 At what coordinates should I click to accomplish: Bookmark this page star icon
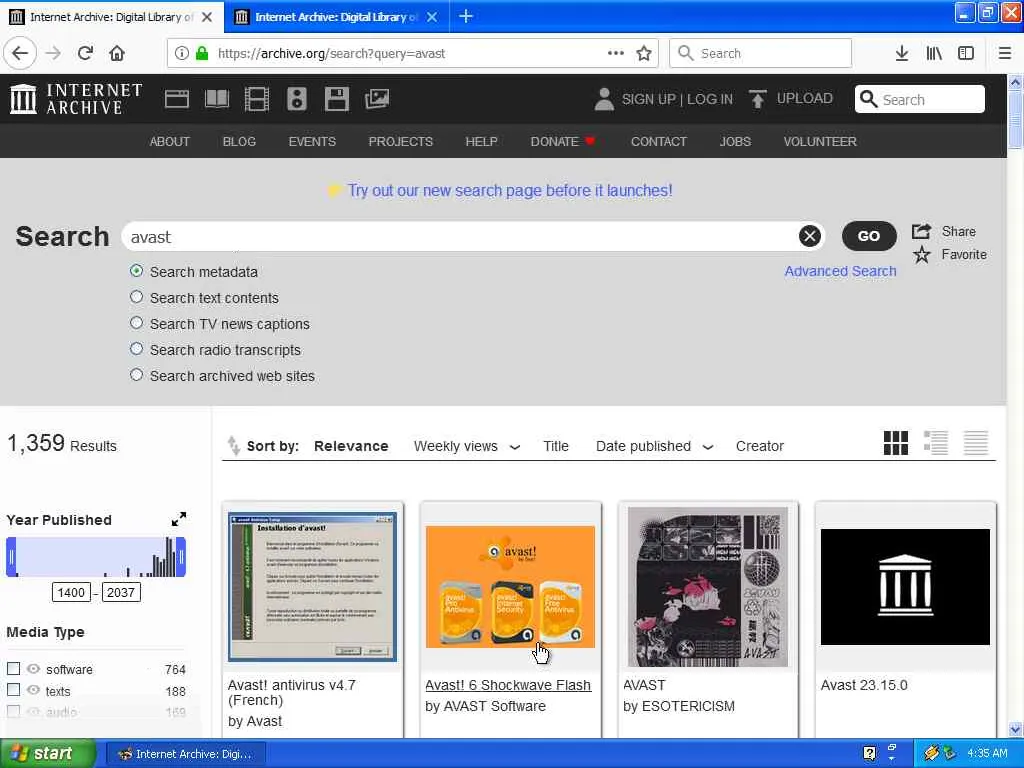(644, 53)
